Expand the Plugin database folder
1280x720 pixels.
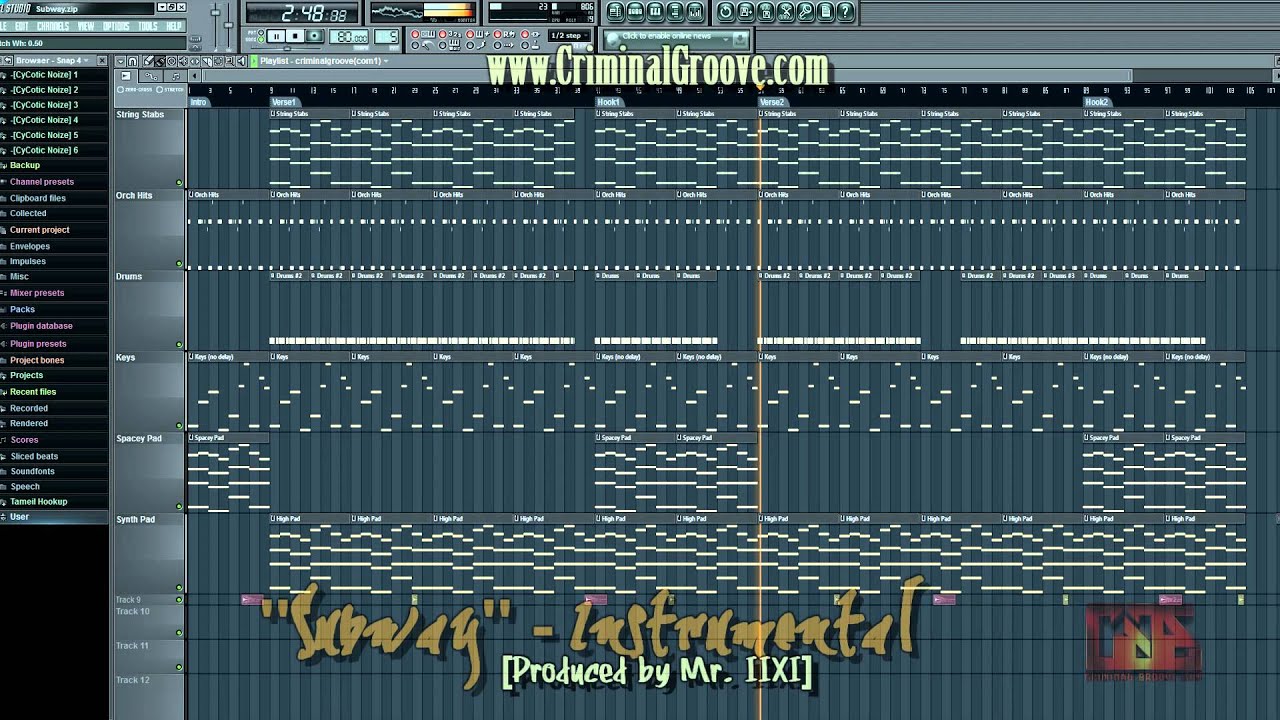coord(41,326)
